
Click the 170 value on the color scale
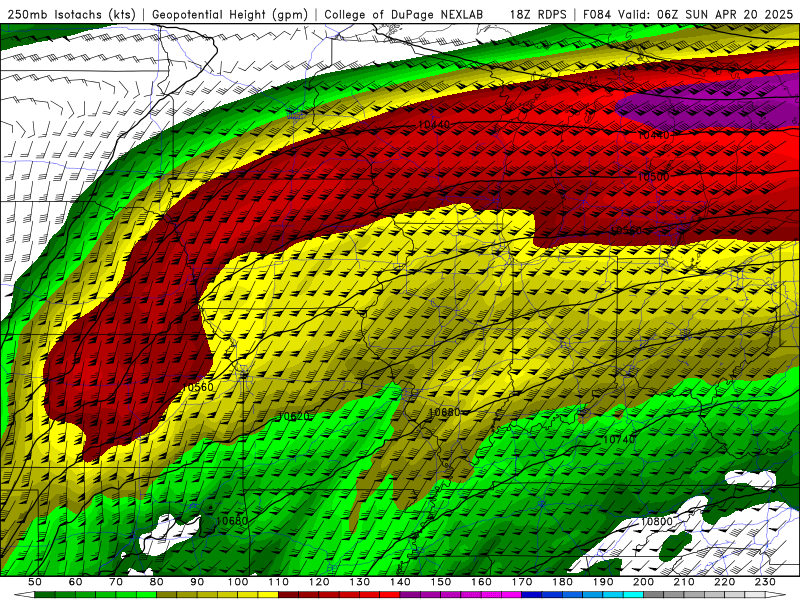point(522,582)
